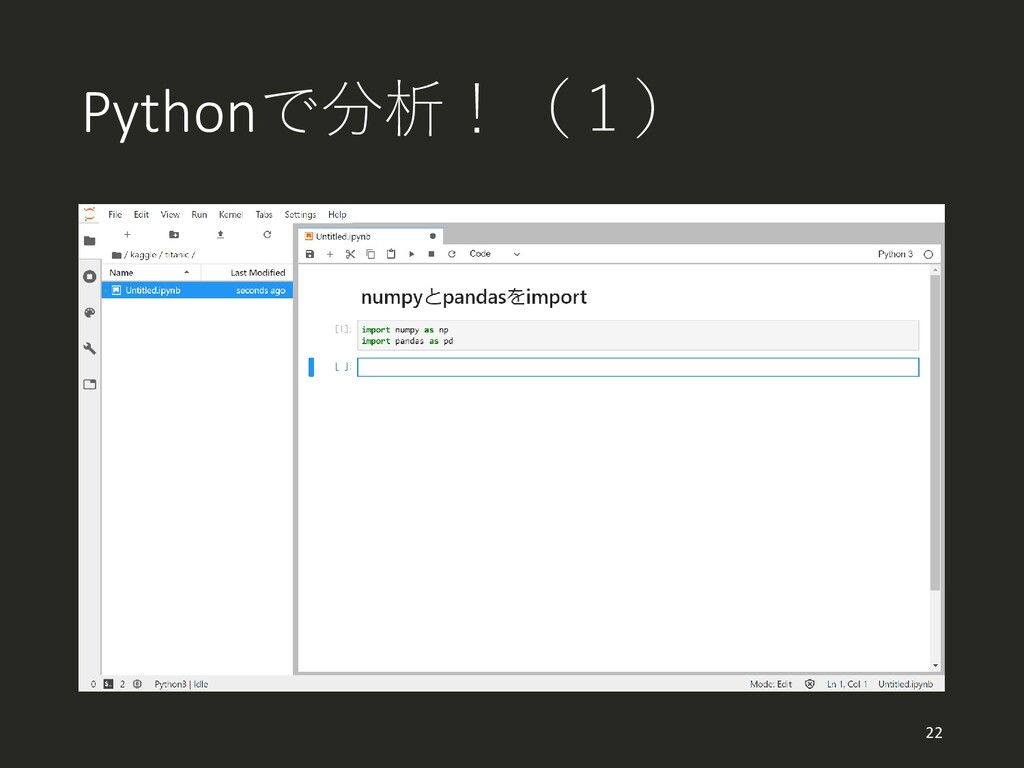Open the Kernel menu
This screenshot has width=1024, height=768.
(231, 214)
